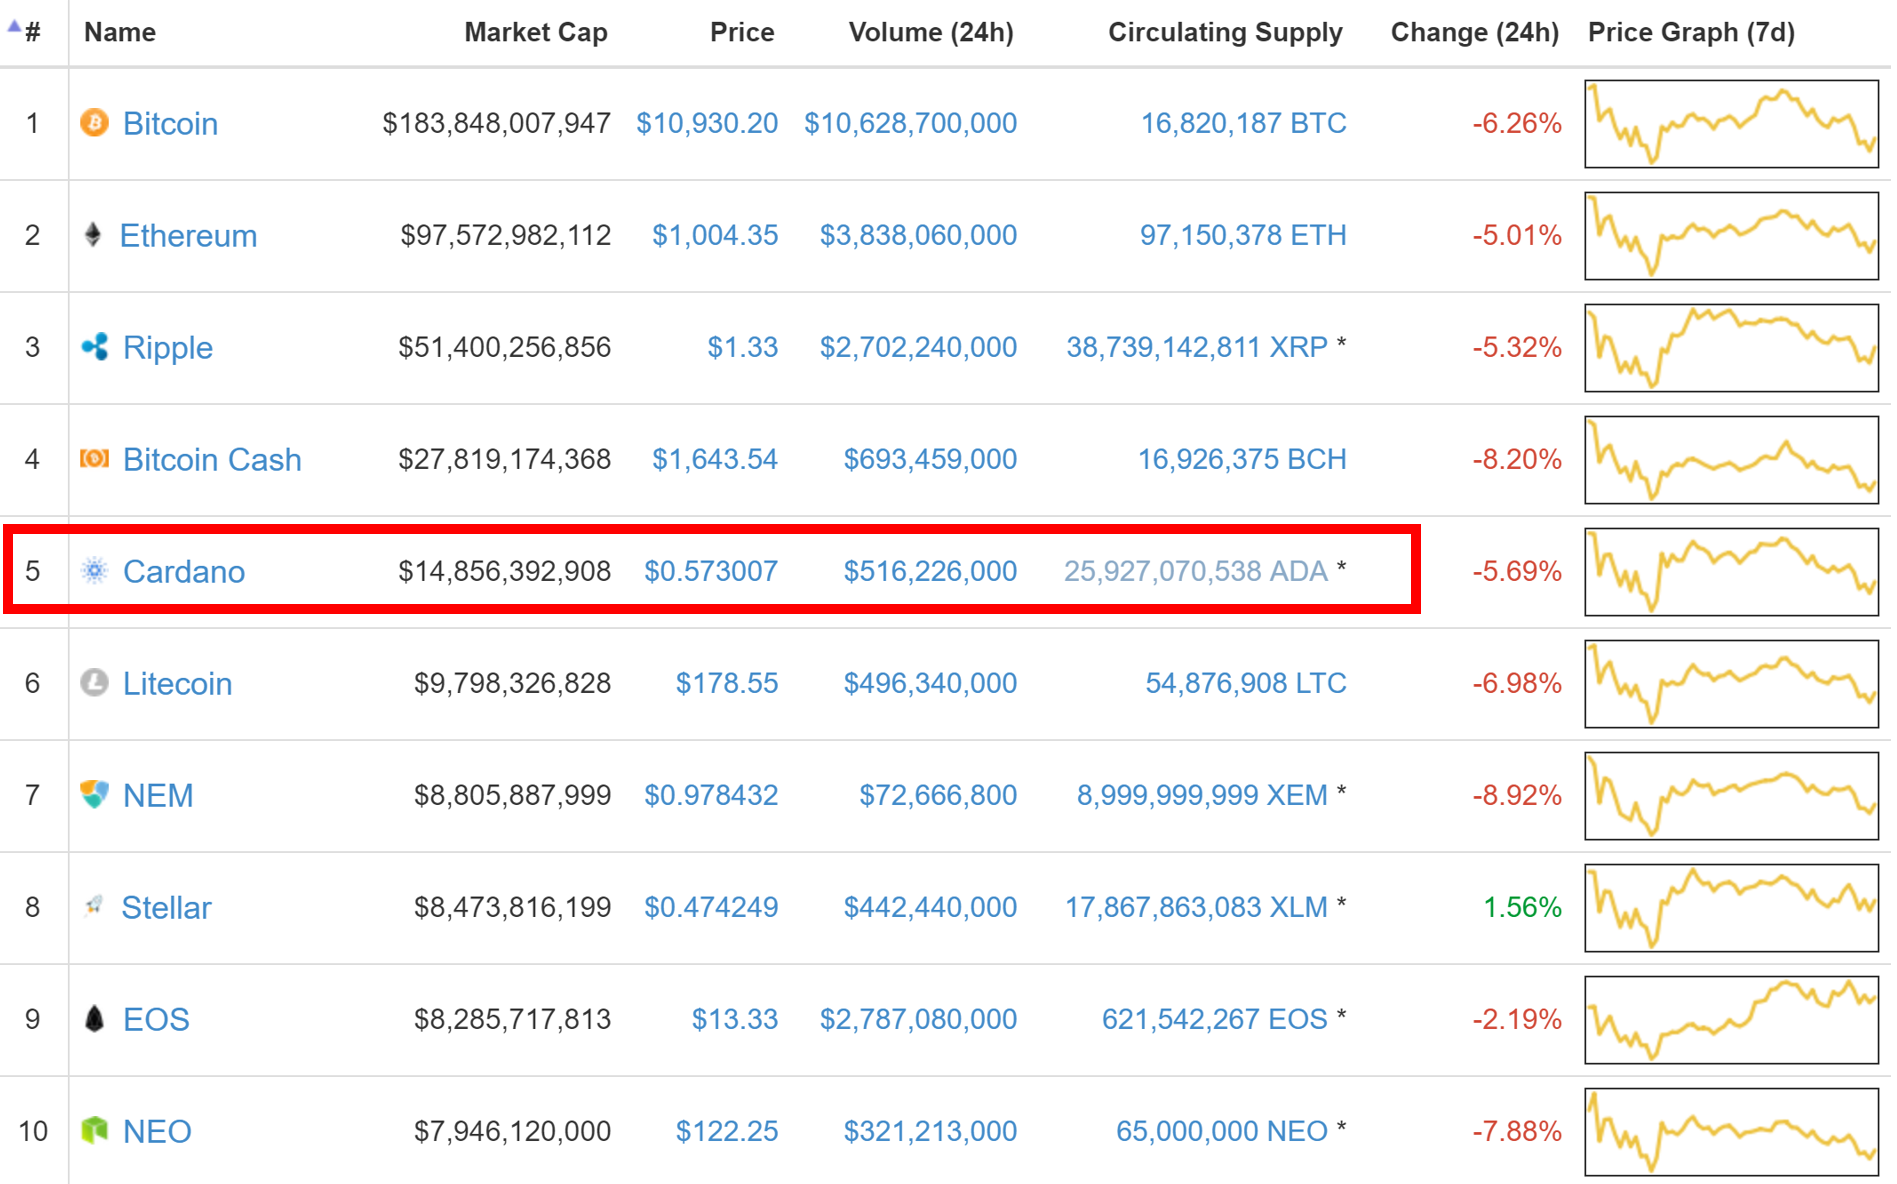Sort table by Change (24h) header
The height and width of the screenshot is (1184, 1897).
1475,32
